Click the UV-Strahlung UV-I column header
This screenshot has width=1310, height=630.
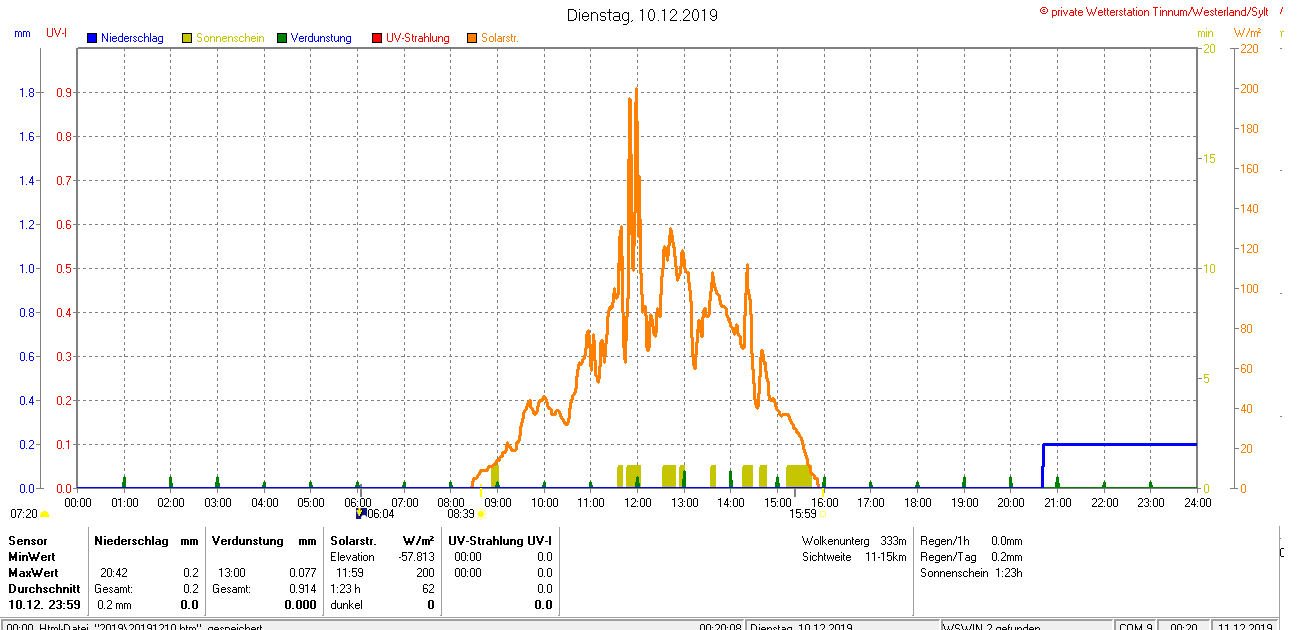(x=500, y=541)
